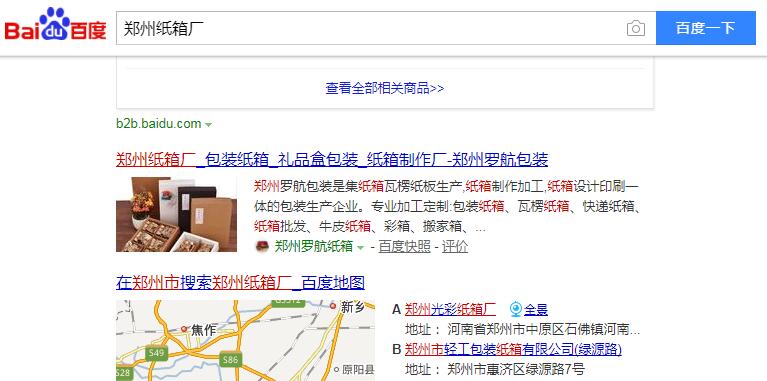Screen dimensions: 767x381
Task: Open 全景 panorama link
Action: tap(536, 309)
